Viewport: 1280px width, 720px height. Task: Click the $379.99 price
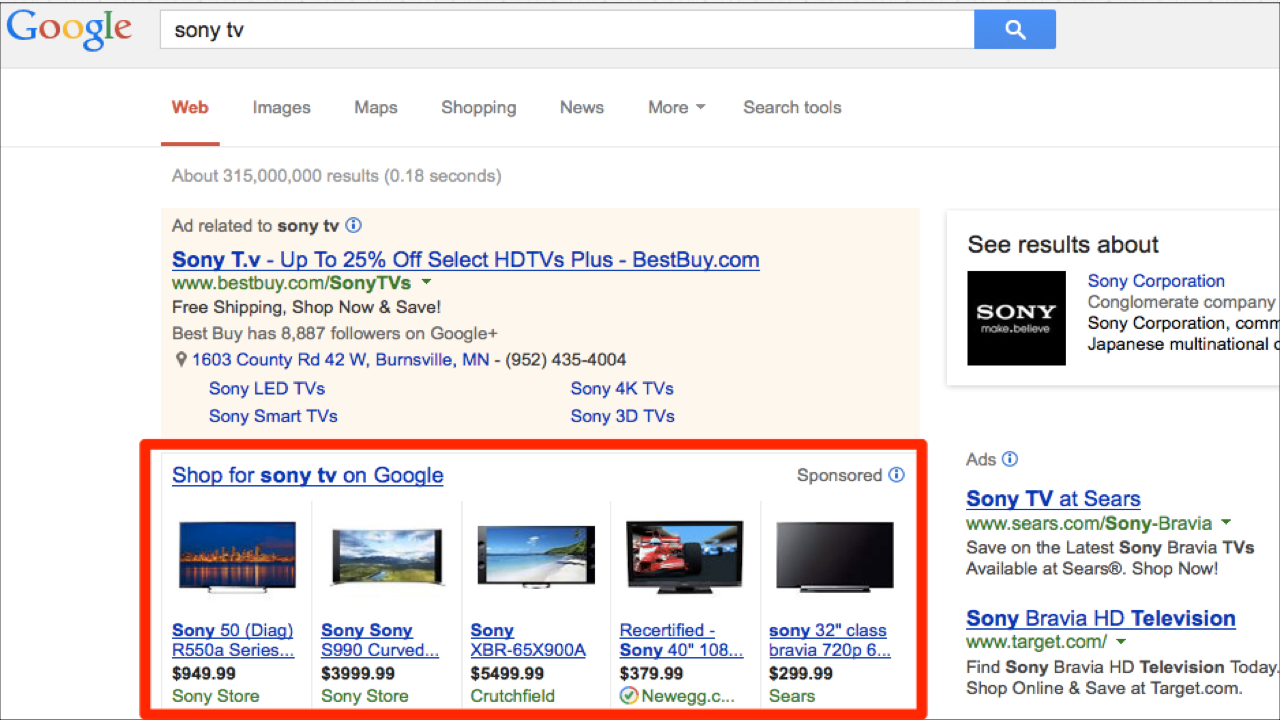652,674
